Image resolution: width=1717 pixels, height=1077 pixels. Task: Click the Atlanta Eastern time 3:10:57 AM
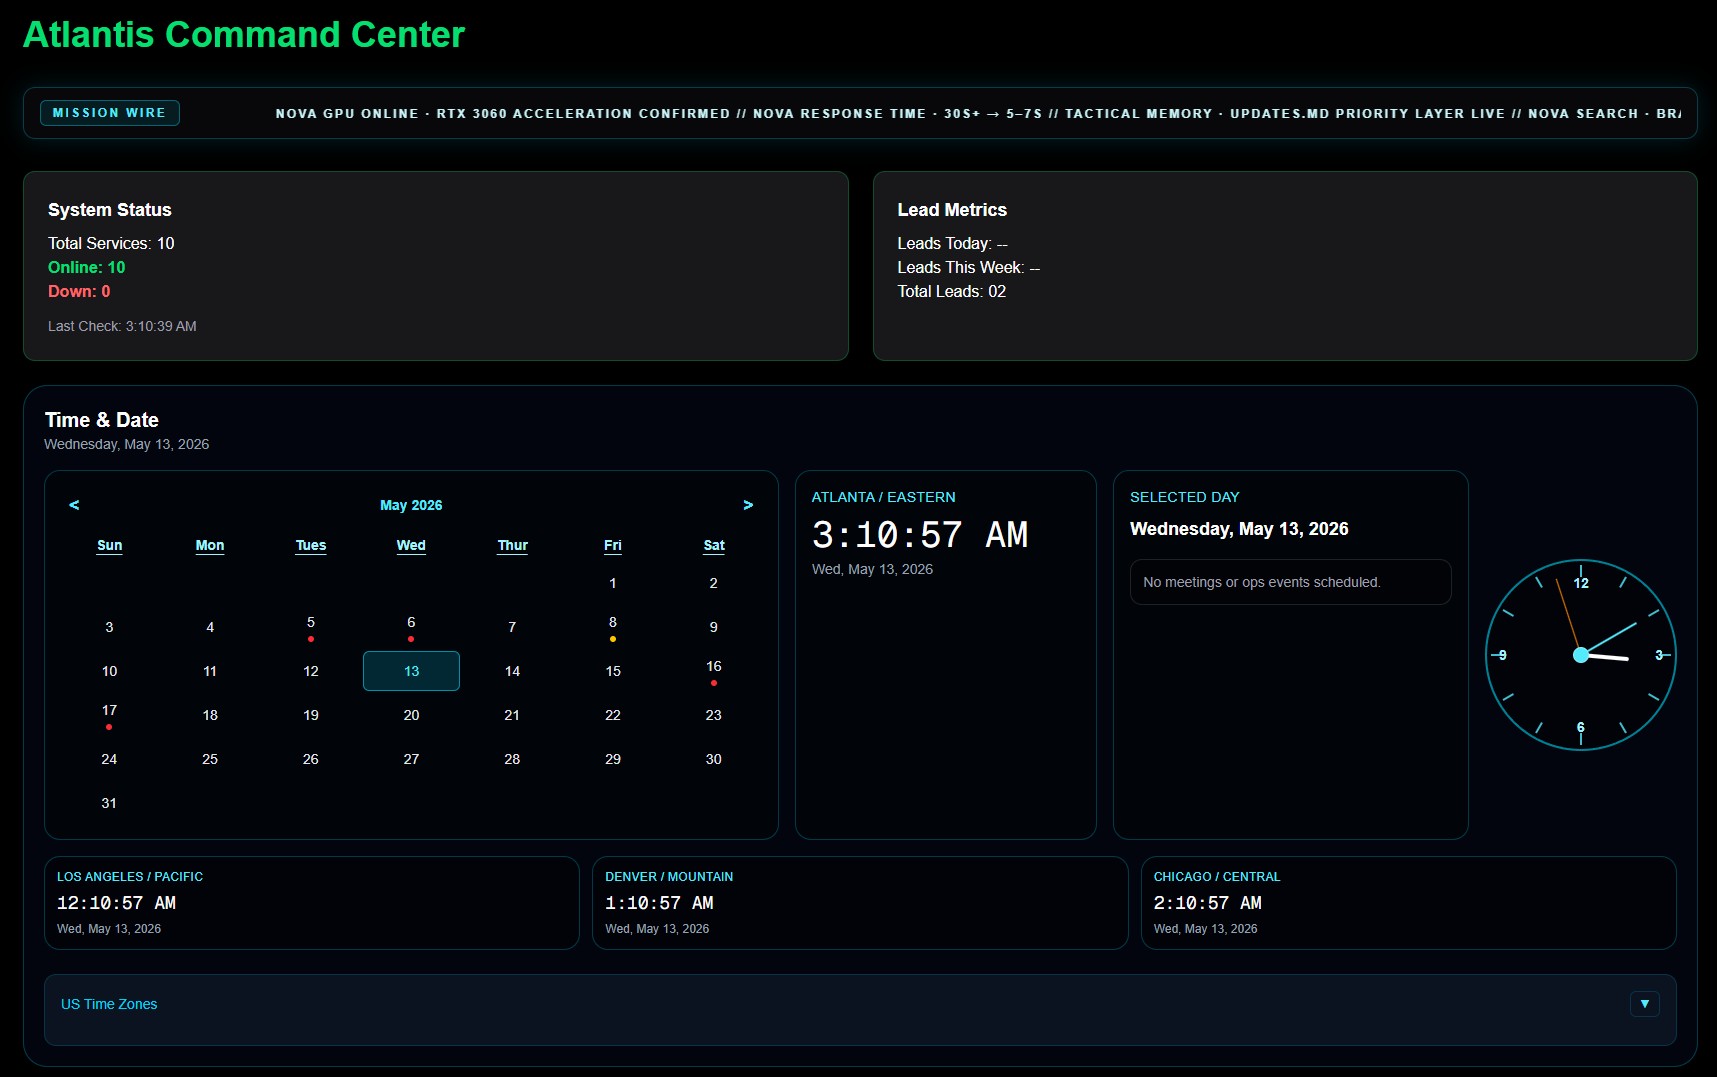pyautogui.click(x=920, y=535)
